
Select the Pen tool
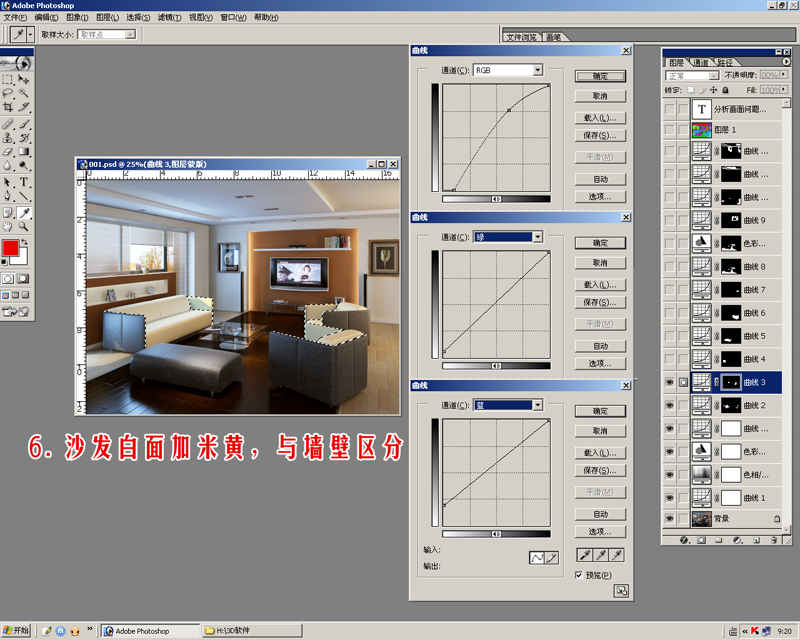(8, 195)
